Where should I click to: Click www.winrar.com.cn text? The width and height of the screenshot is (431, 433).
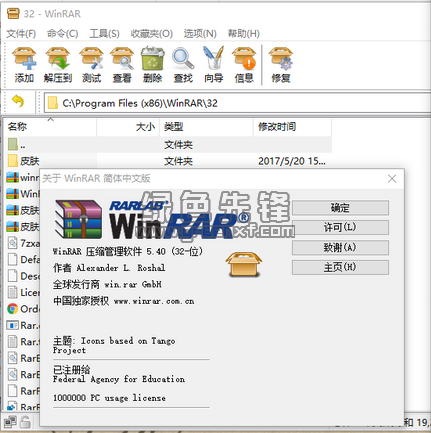154,301
